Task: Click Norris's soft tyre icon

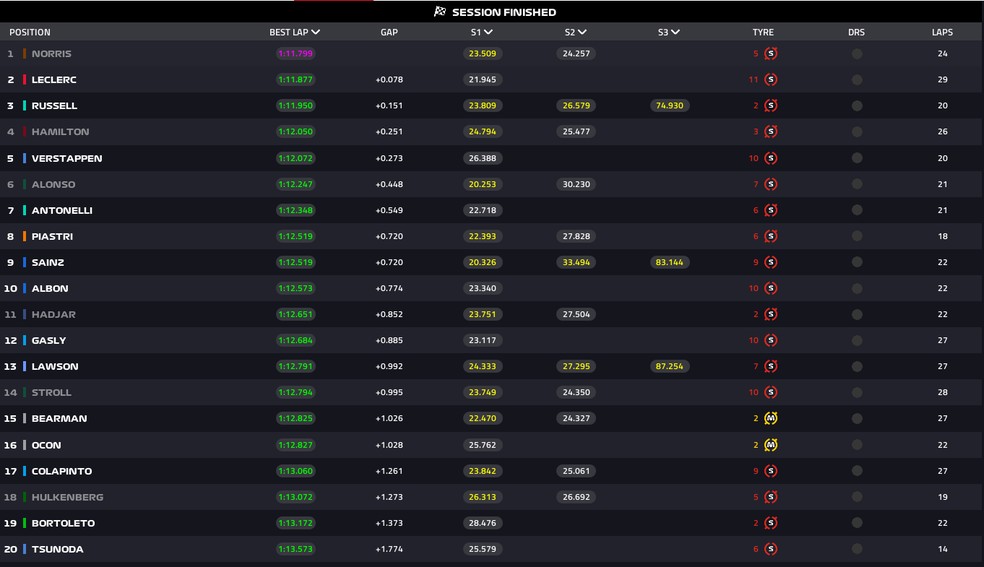Action: pyautogui.click(x=771, y=53)
